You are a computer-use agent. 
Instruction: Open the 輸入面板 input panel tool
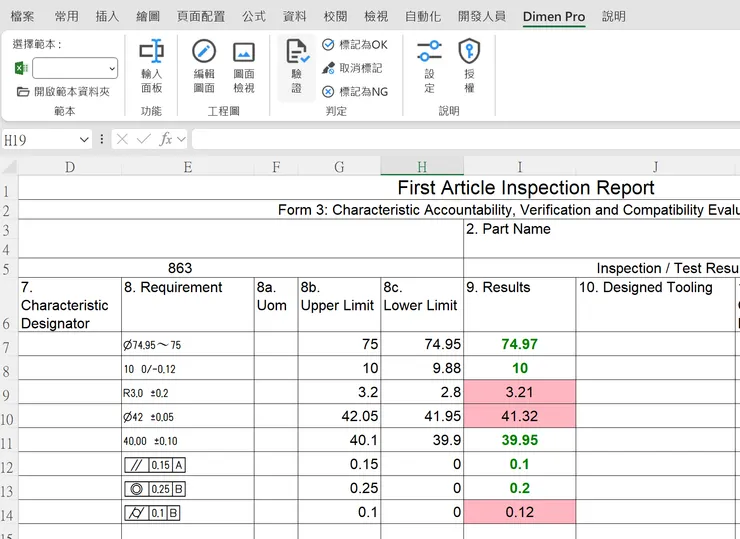coord(151,66)
